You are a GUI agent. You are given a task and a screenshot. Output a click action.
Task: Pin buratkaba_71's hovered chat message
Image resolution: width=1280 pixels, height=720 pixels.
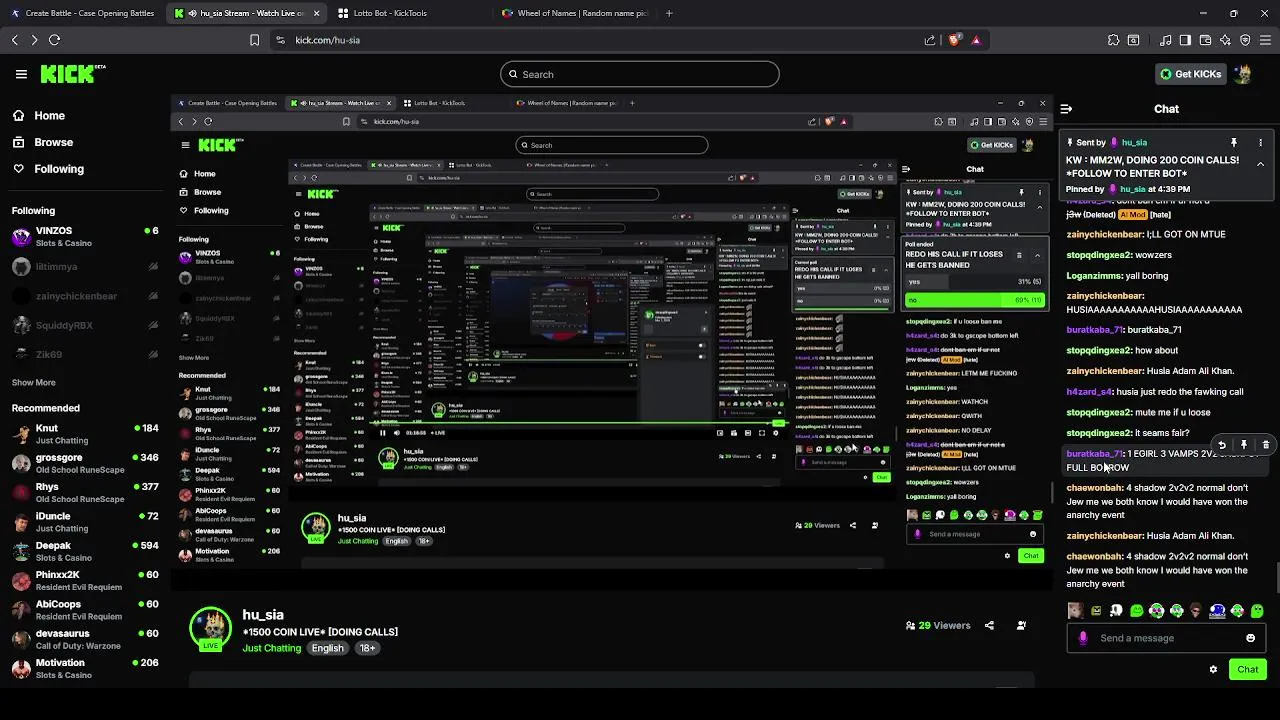point(1244,445)
